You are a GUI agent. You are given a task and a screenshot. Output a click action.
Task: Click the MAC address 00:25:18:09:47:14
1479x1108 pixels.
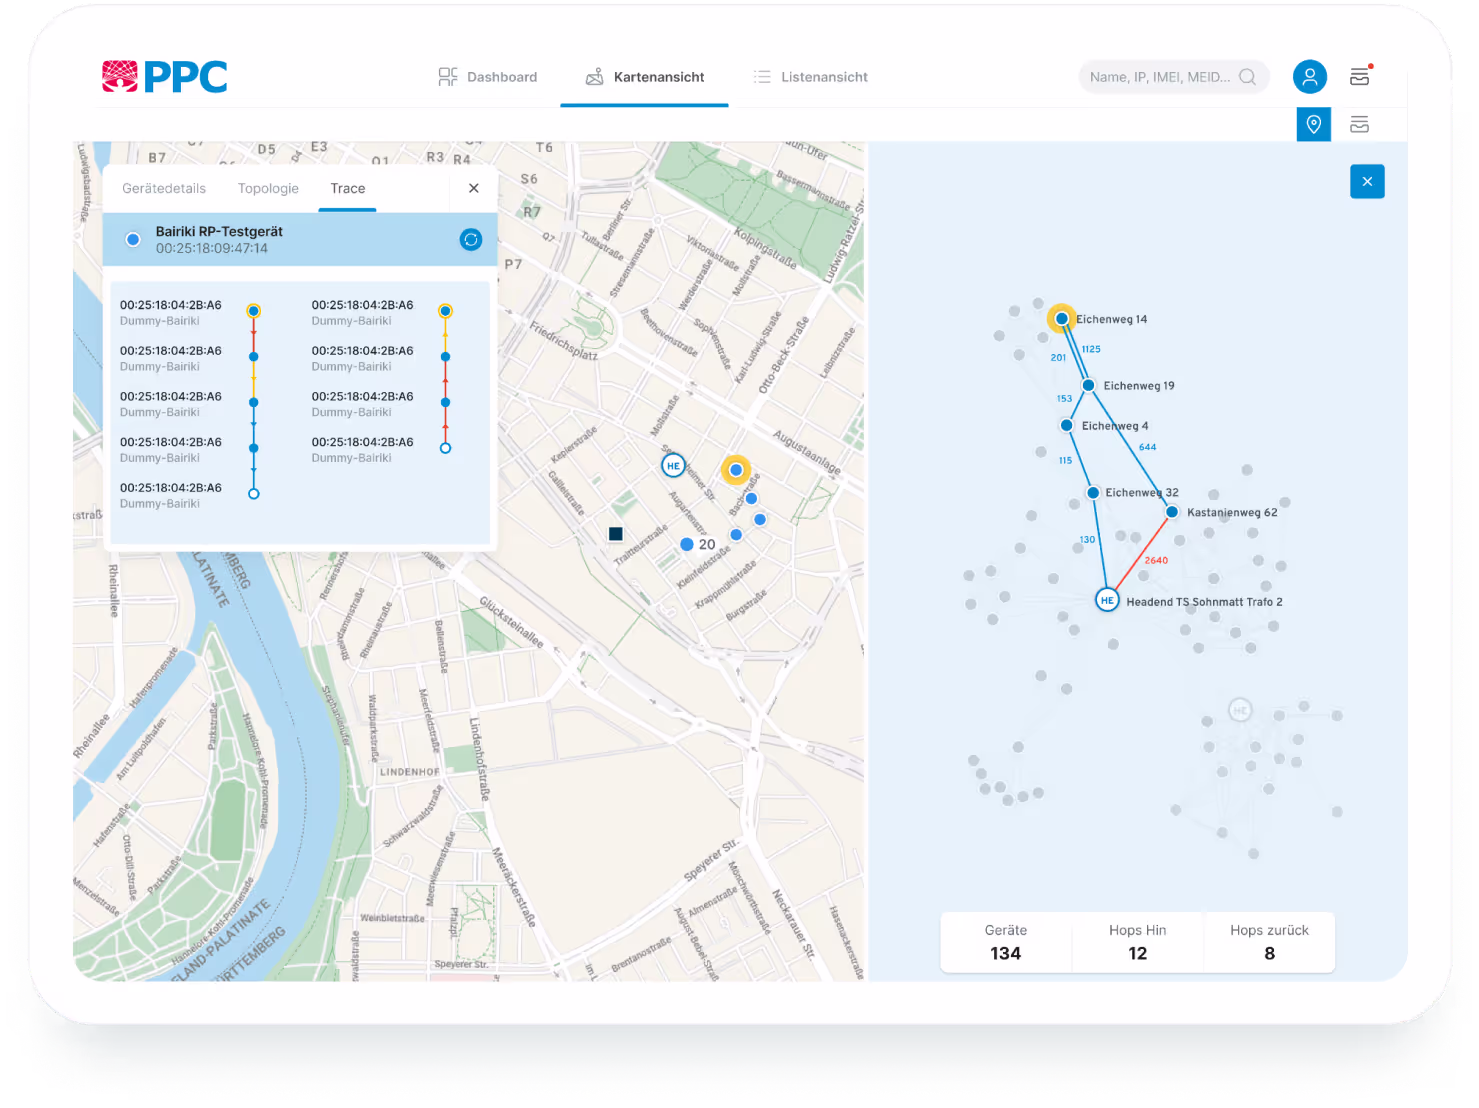coord(212,249)
